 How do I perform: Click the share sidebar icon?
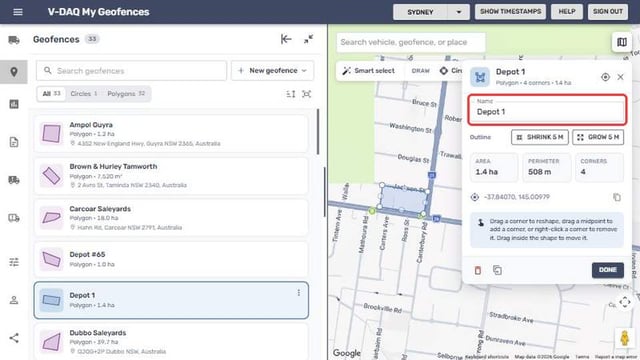[x=14, y=338]
